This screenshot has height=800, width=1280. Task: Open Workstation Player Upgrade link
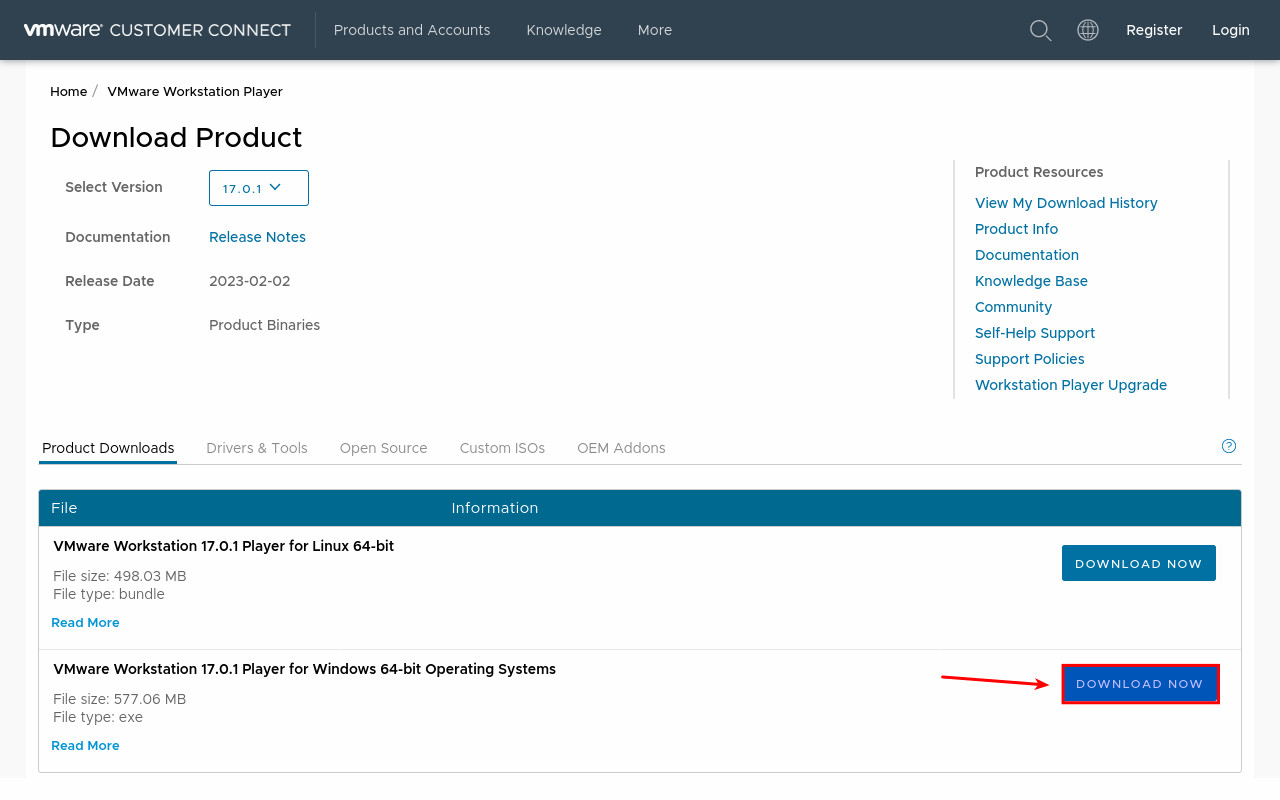click(1071, 385)
